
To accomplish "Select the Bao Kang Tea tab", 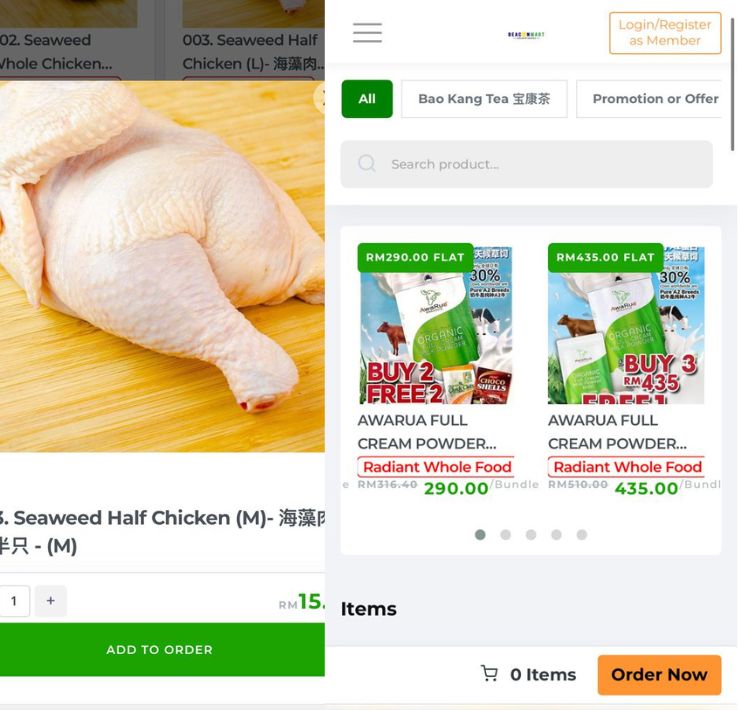I will click(x=484, y=99).
